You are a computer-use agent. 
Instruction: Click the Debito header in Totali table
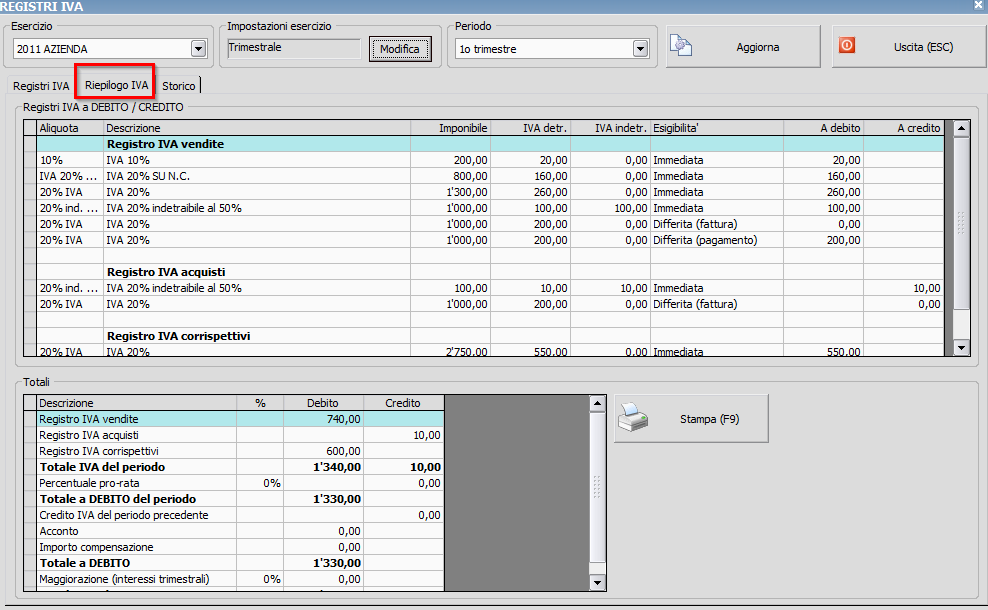point(324,403)
